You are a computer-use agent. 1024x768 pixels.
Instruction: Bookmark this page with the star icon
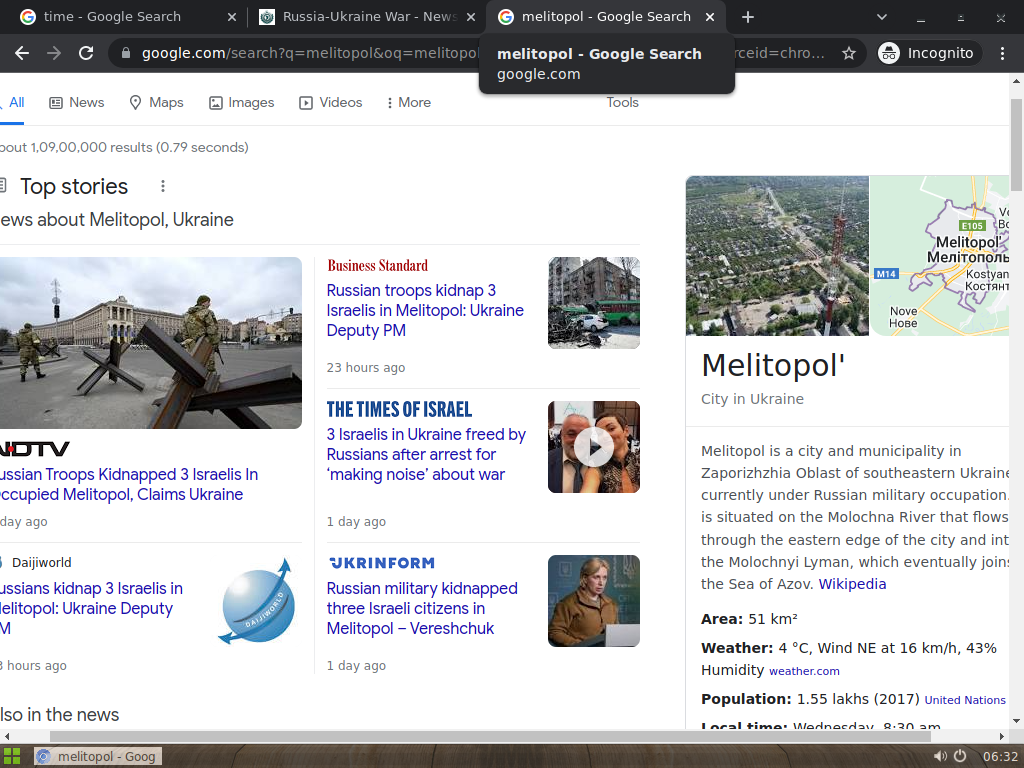coord(848,53)
